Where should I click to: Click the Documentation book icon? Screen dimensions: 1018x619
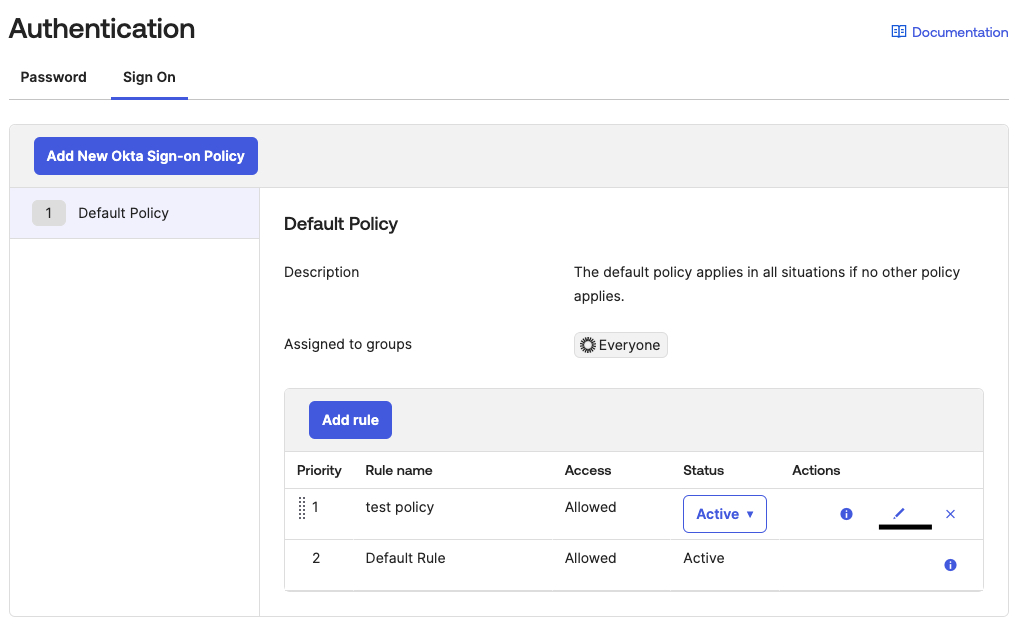tap(898, 32)
